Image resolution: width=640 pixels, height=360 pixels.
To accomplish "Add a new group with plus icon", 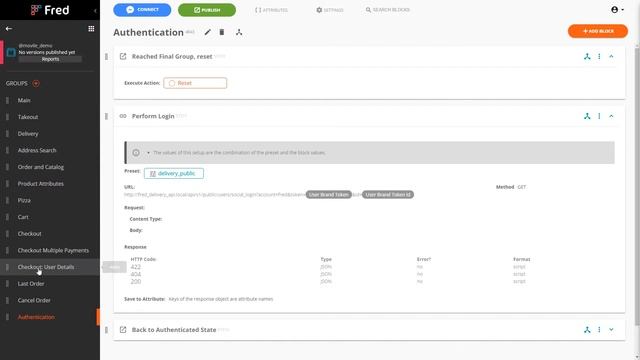I will coord(36,83).
